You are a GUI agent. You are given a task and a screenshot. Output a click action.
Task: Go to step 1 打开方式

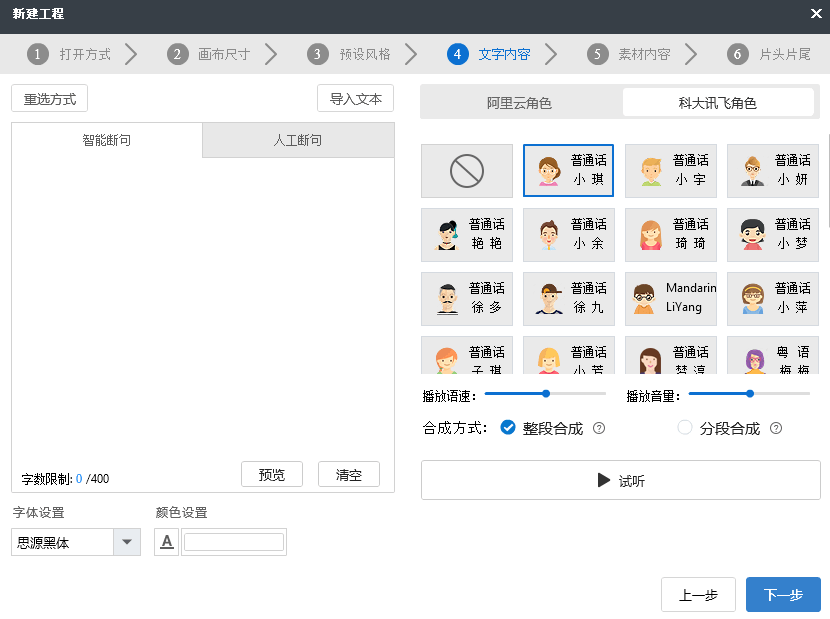[69, 54]
